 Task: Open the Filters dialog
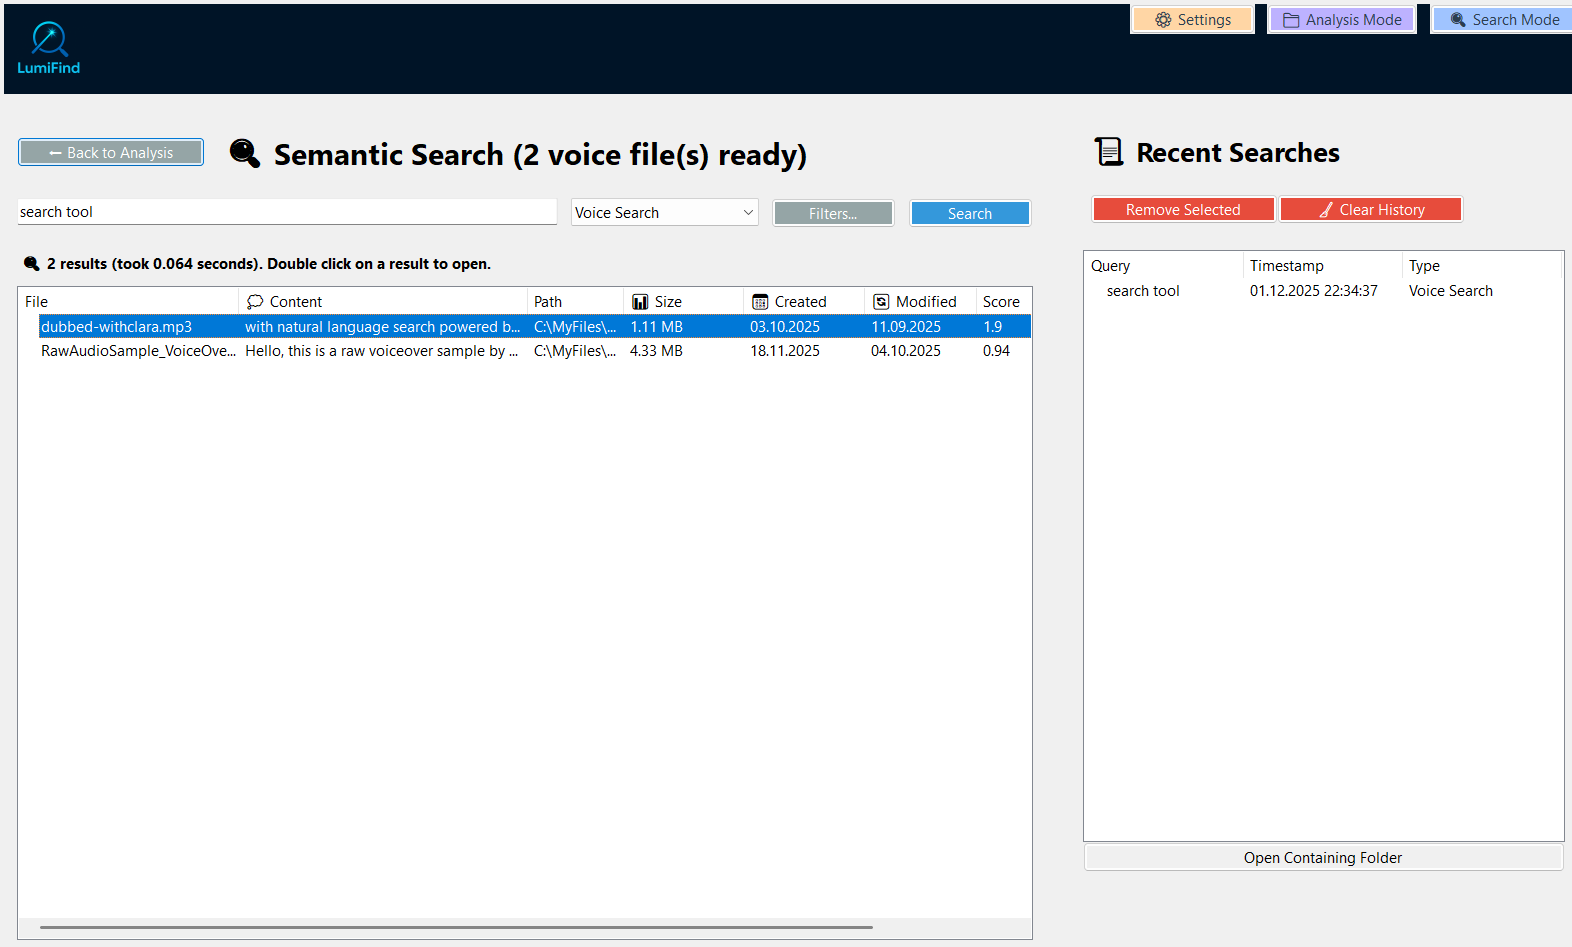833,214
